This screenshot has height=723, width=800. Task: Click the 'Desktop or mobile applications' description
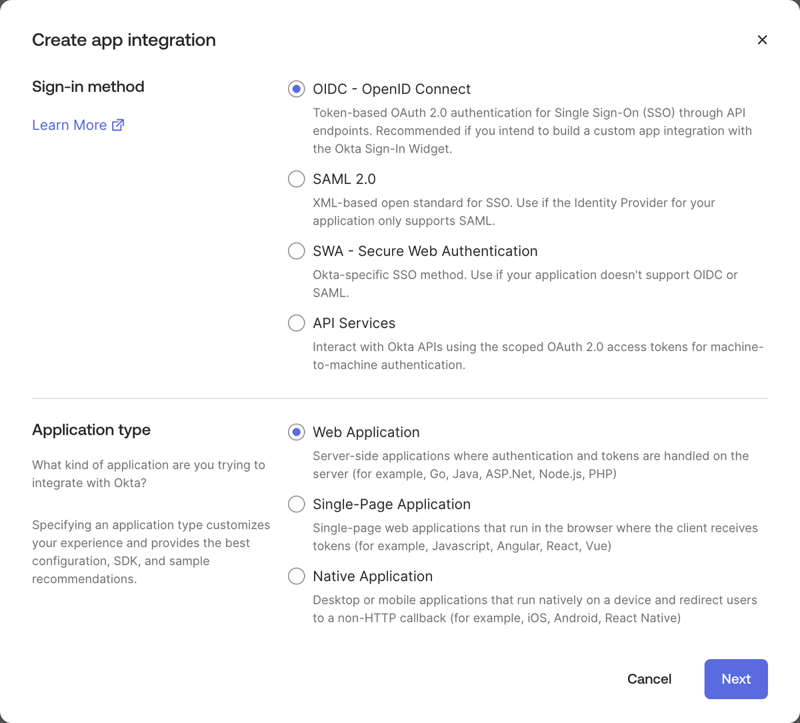point(535,609)
